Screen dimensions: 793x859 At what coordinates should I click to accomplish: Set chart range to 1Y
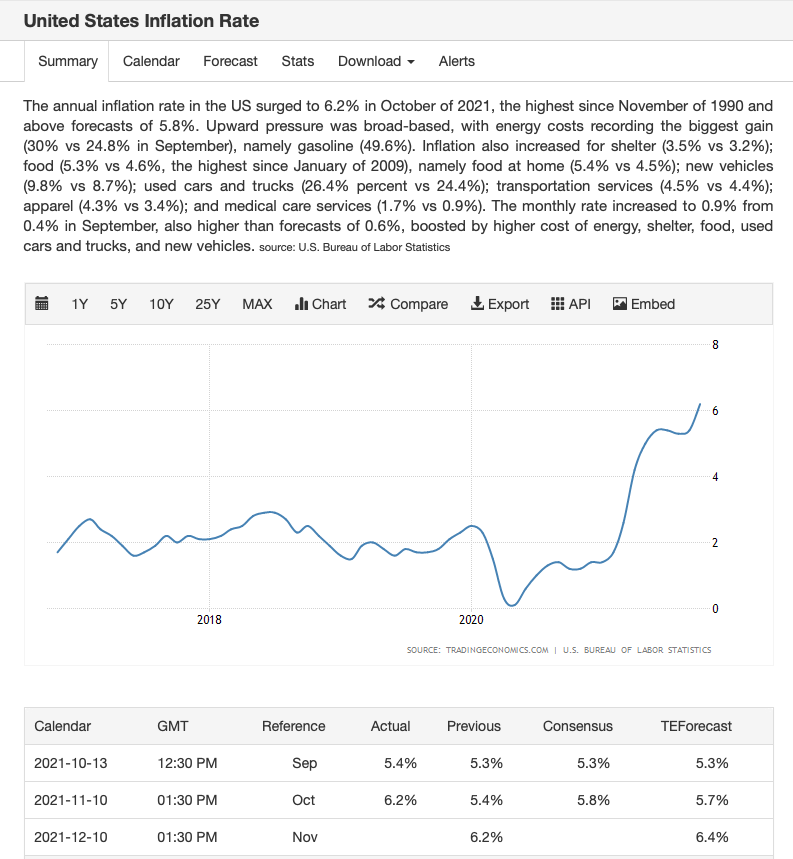coord(80,304)
